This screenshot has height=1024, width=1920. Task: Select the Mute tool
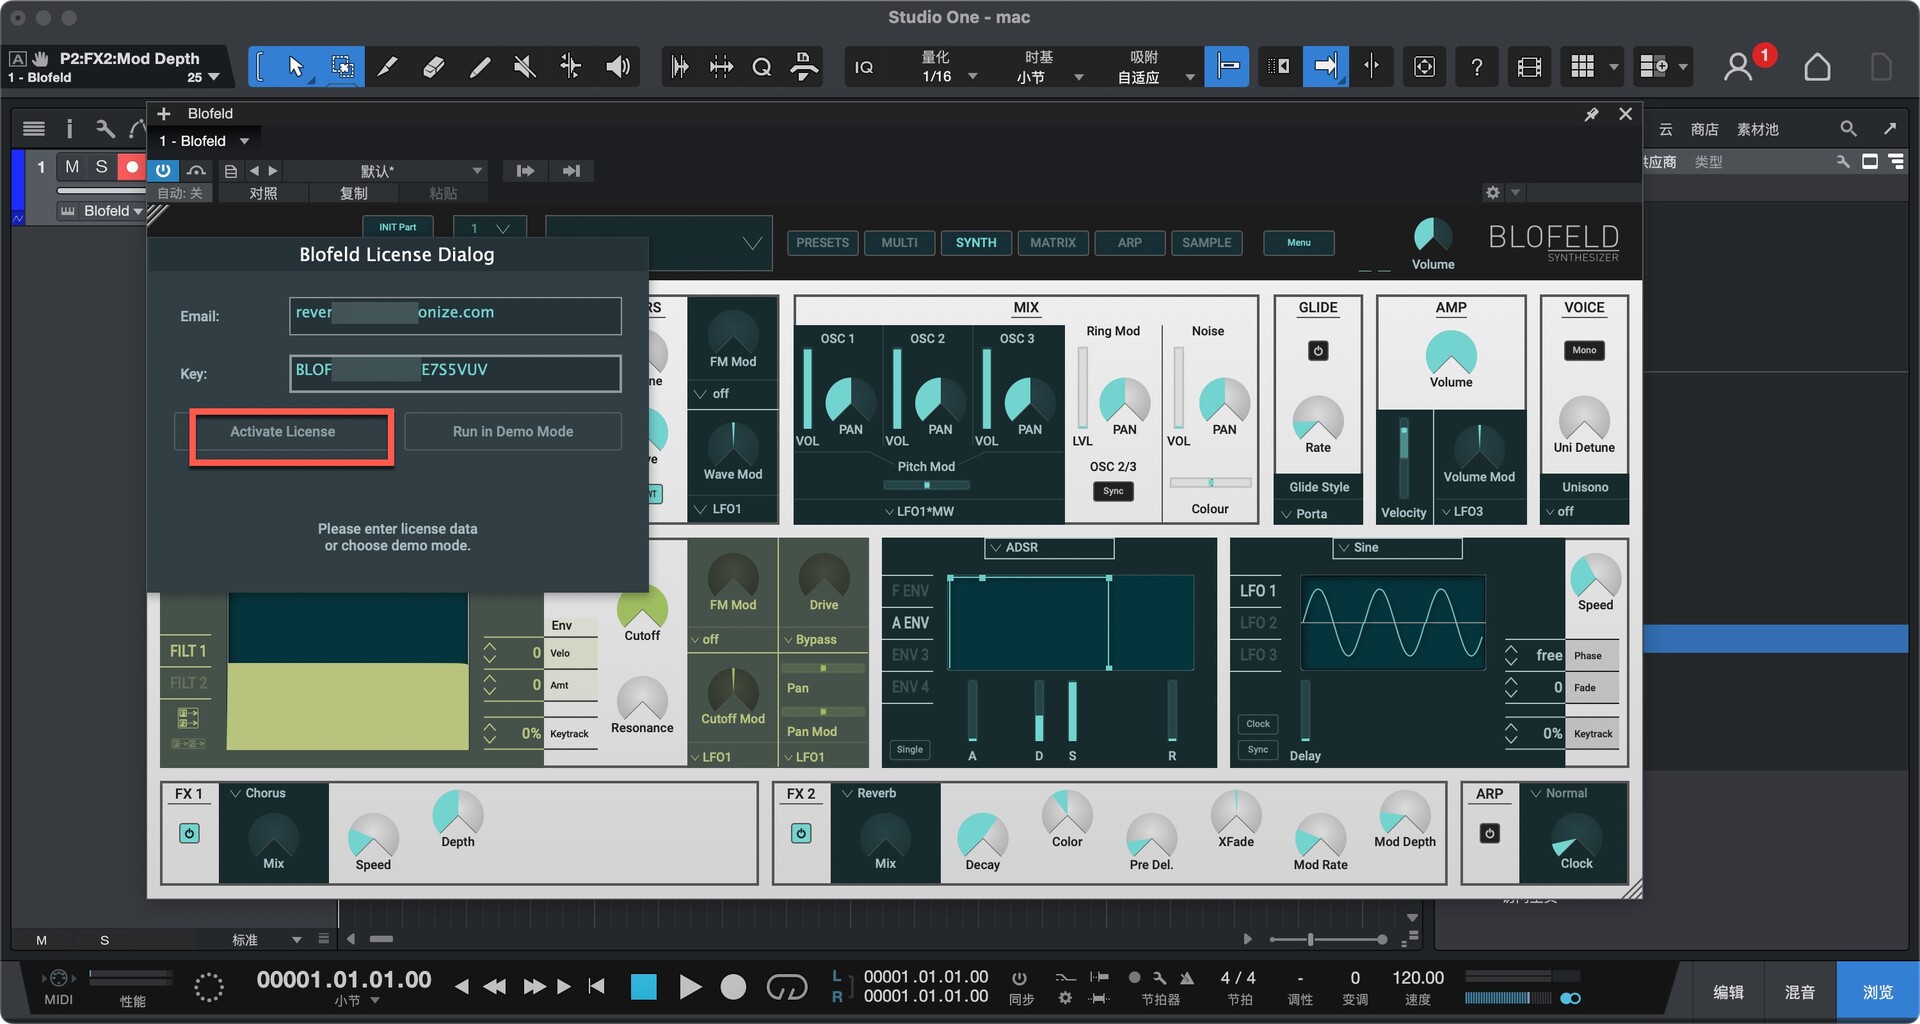tap(524, 67)
